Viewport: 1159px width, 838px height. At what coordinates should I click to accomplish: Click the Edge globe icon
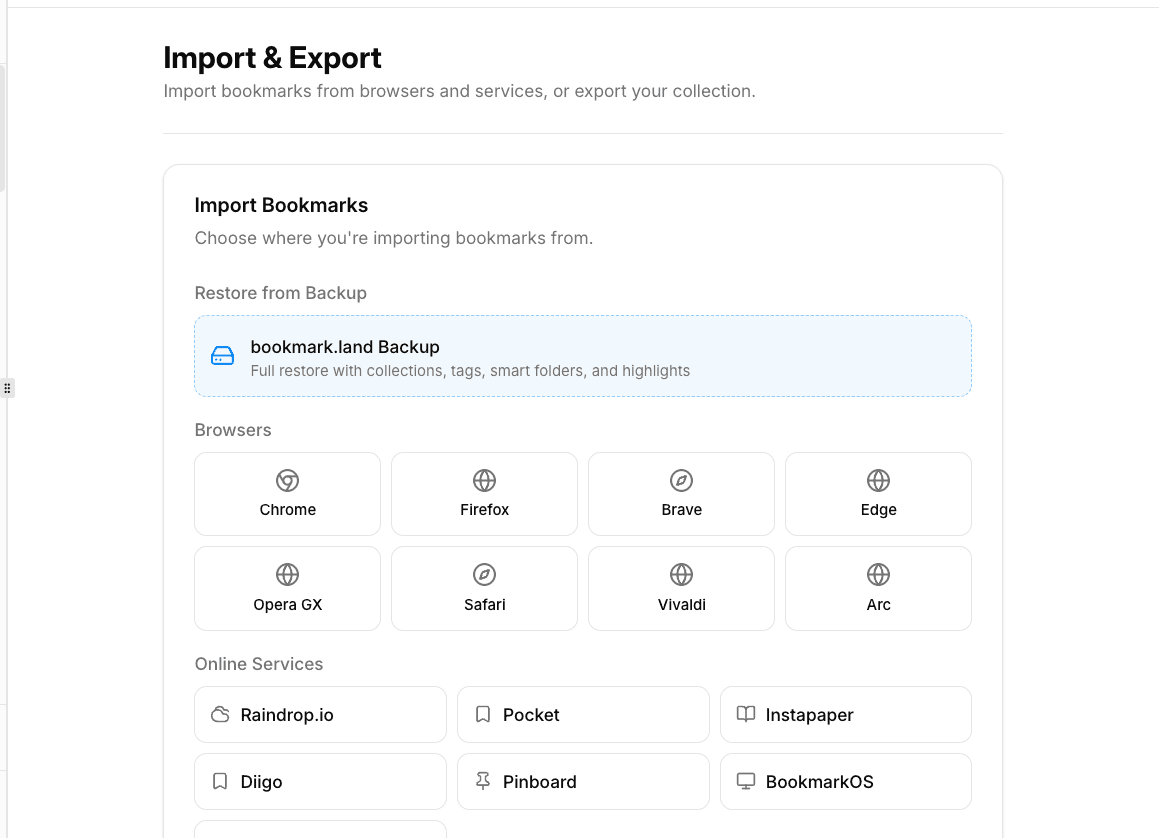[x=878, y=480]
